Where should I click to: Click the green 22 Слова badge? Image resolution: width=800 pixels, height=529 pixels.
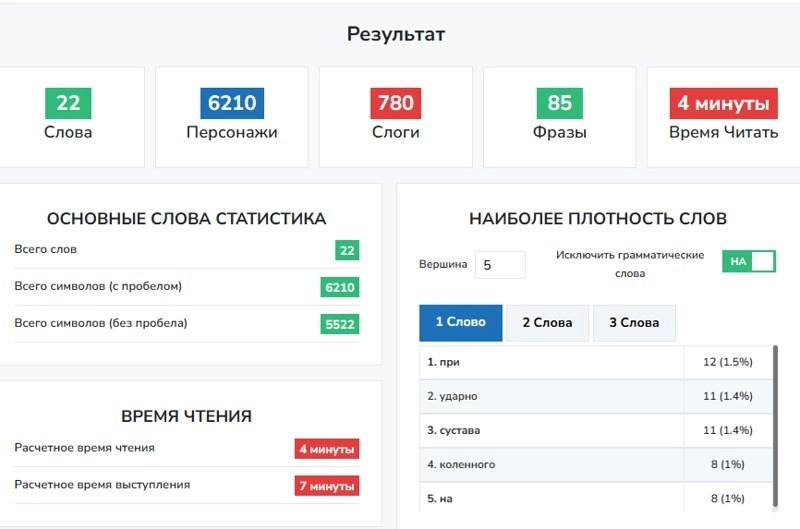(x=68, y=103)
